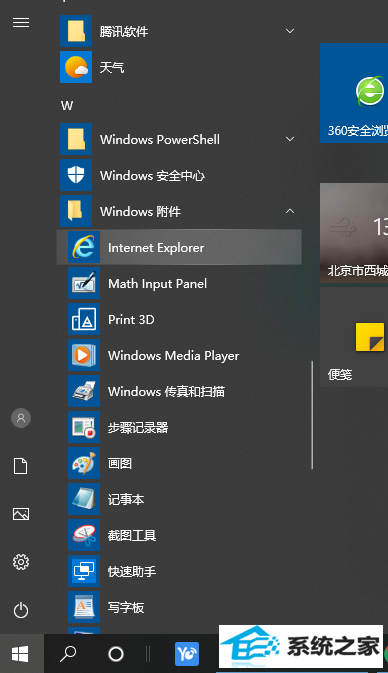The image size is (388, 673).
Task: Open the user account icon
Action: (x=21, y=418)
